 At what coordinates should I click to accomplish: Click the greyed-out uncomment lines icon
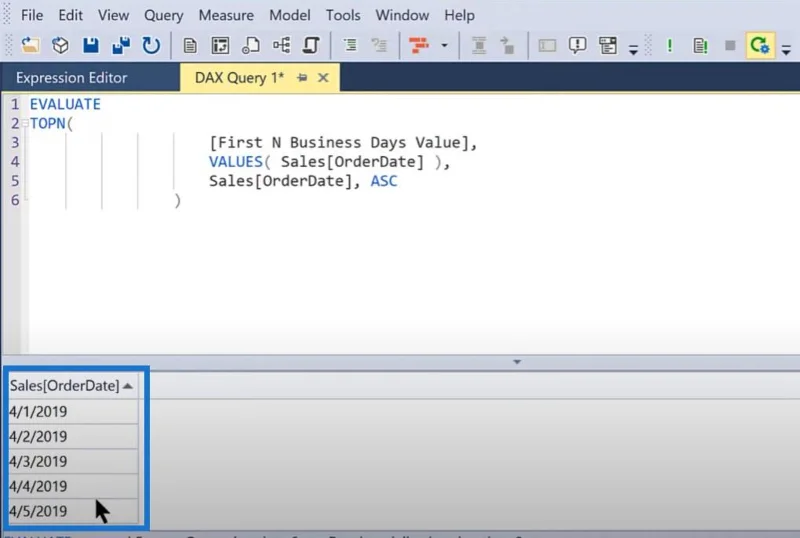click(380, 46)
